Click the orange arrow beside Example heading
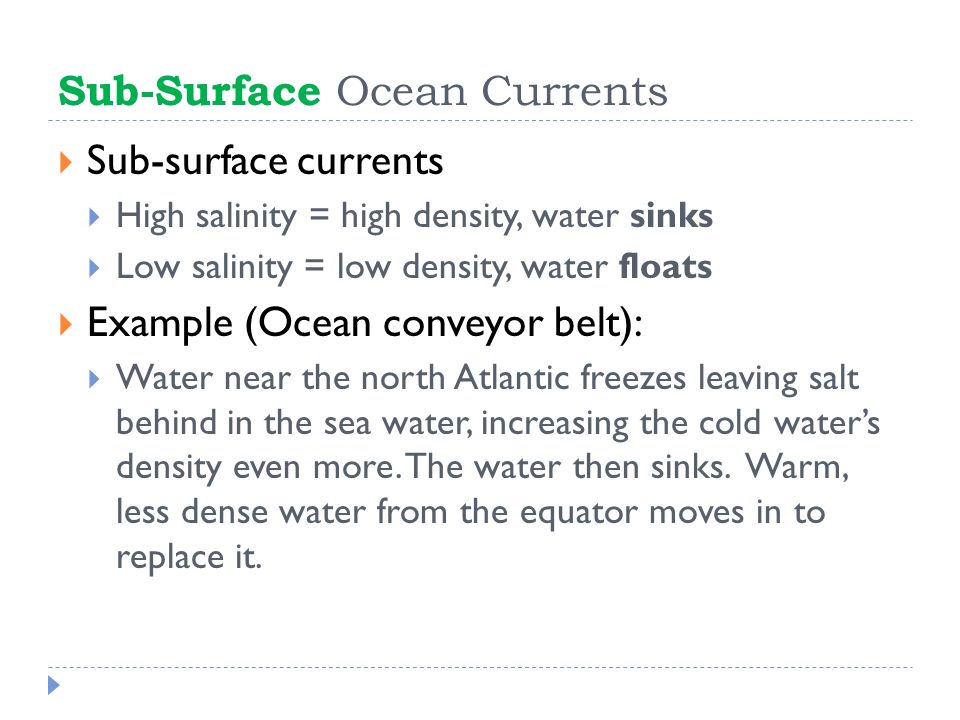960x720 pixels. 66,324
